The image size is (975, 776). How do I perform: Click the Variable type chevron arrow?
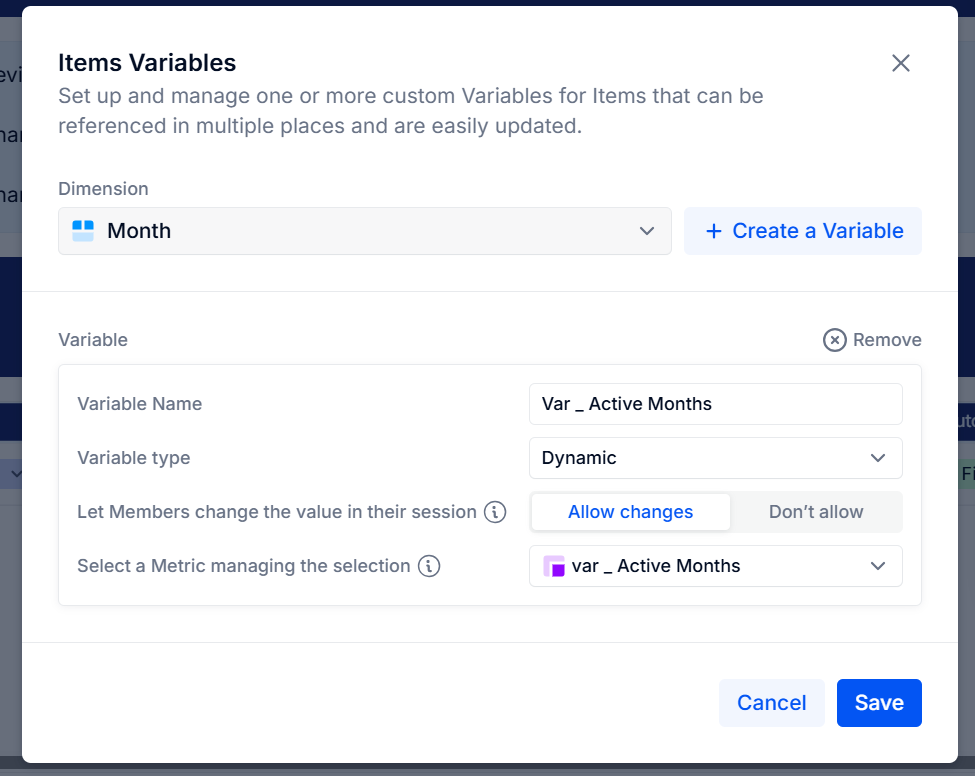878,458
